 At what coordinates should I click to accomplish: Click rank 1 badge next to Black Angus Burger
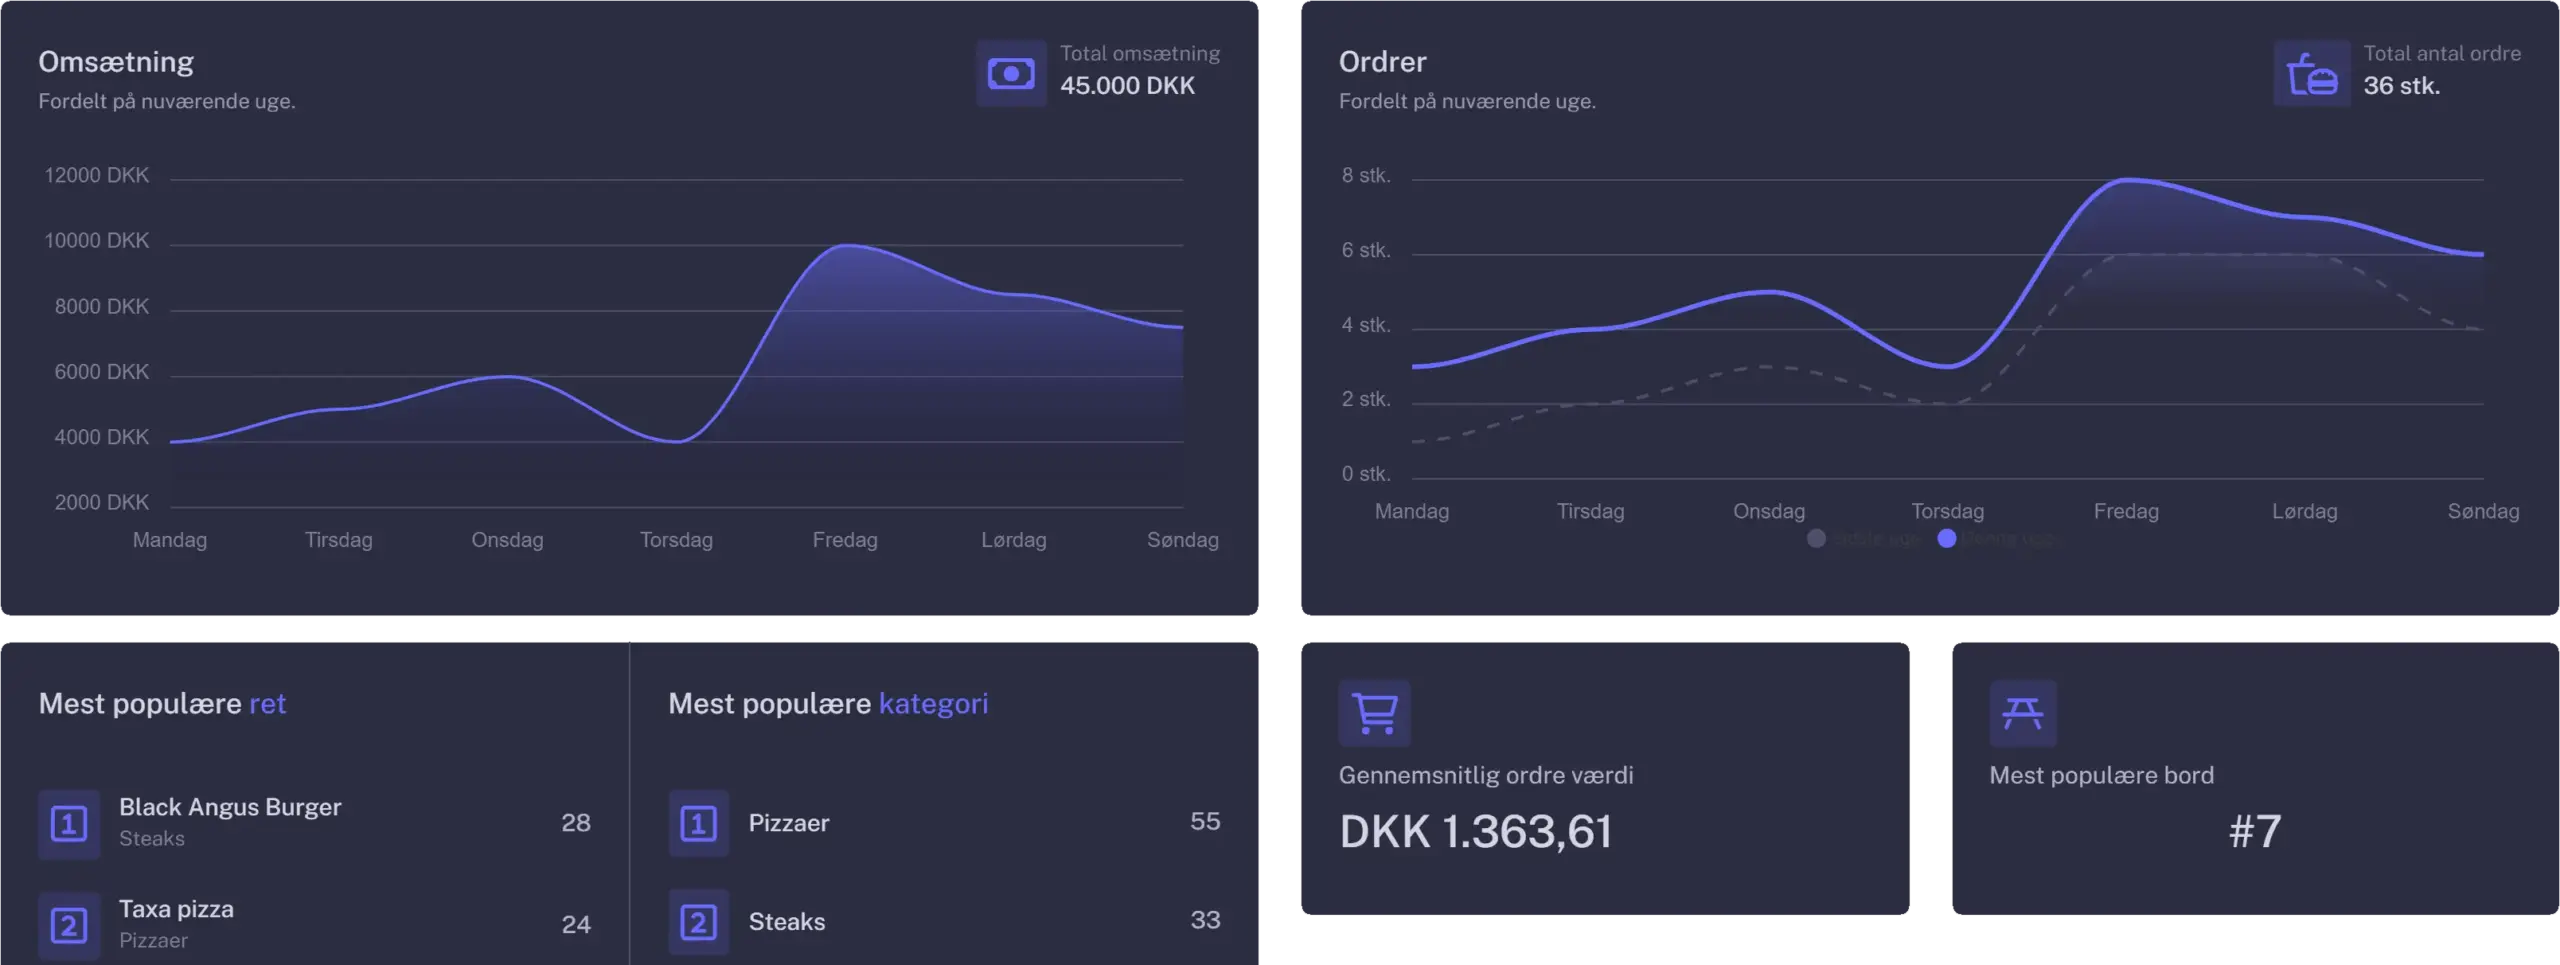69,824
